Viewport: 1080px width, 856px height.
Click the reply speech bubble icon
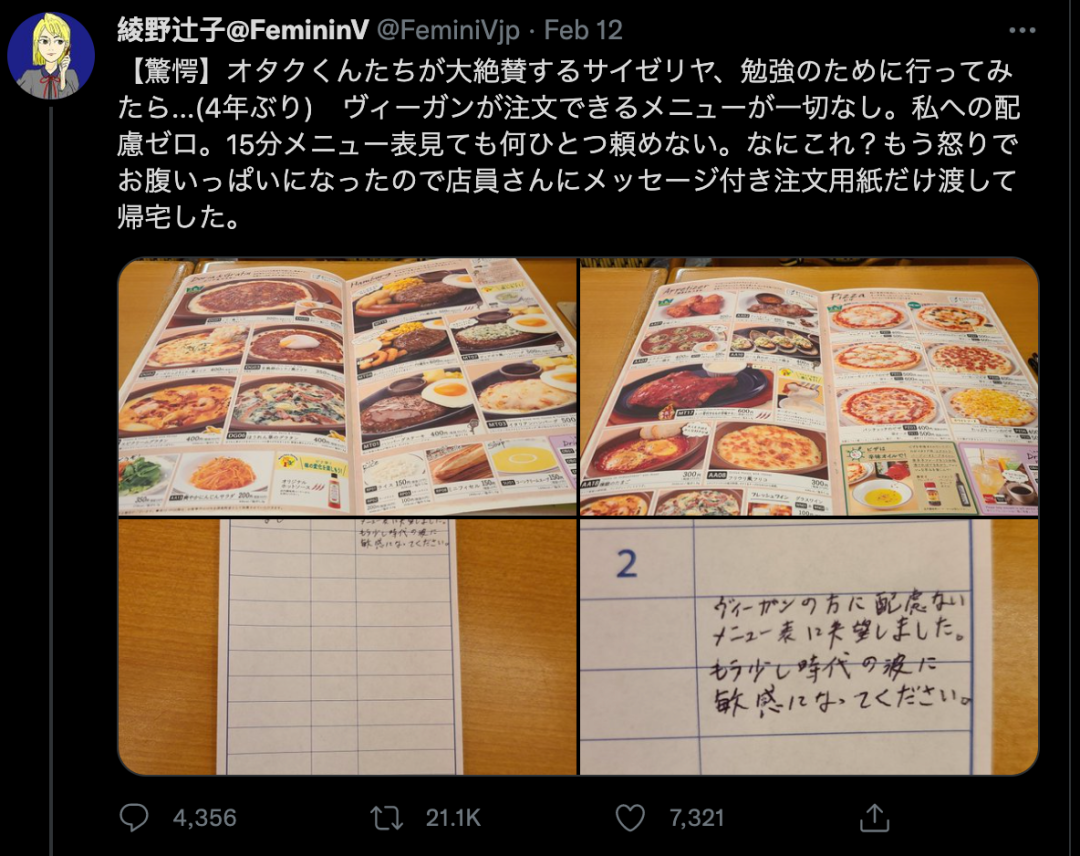click(x=134, y=817)
